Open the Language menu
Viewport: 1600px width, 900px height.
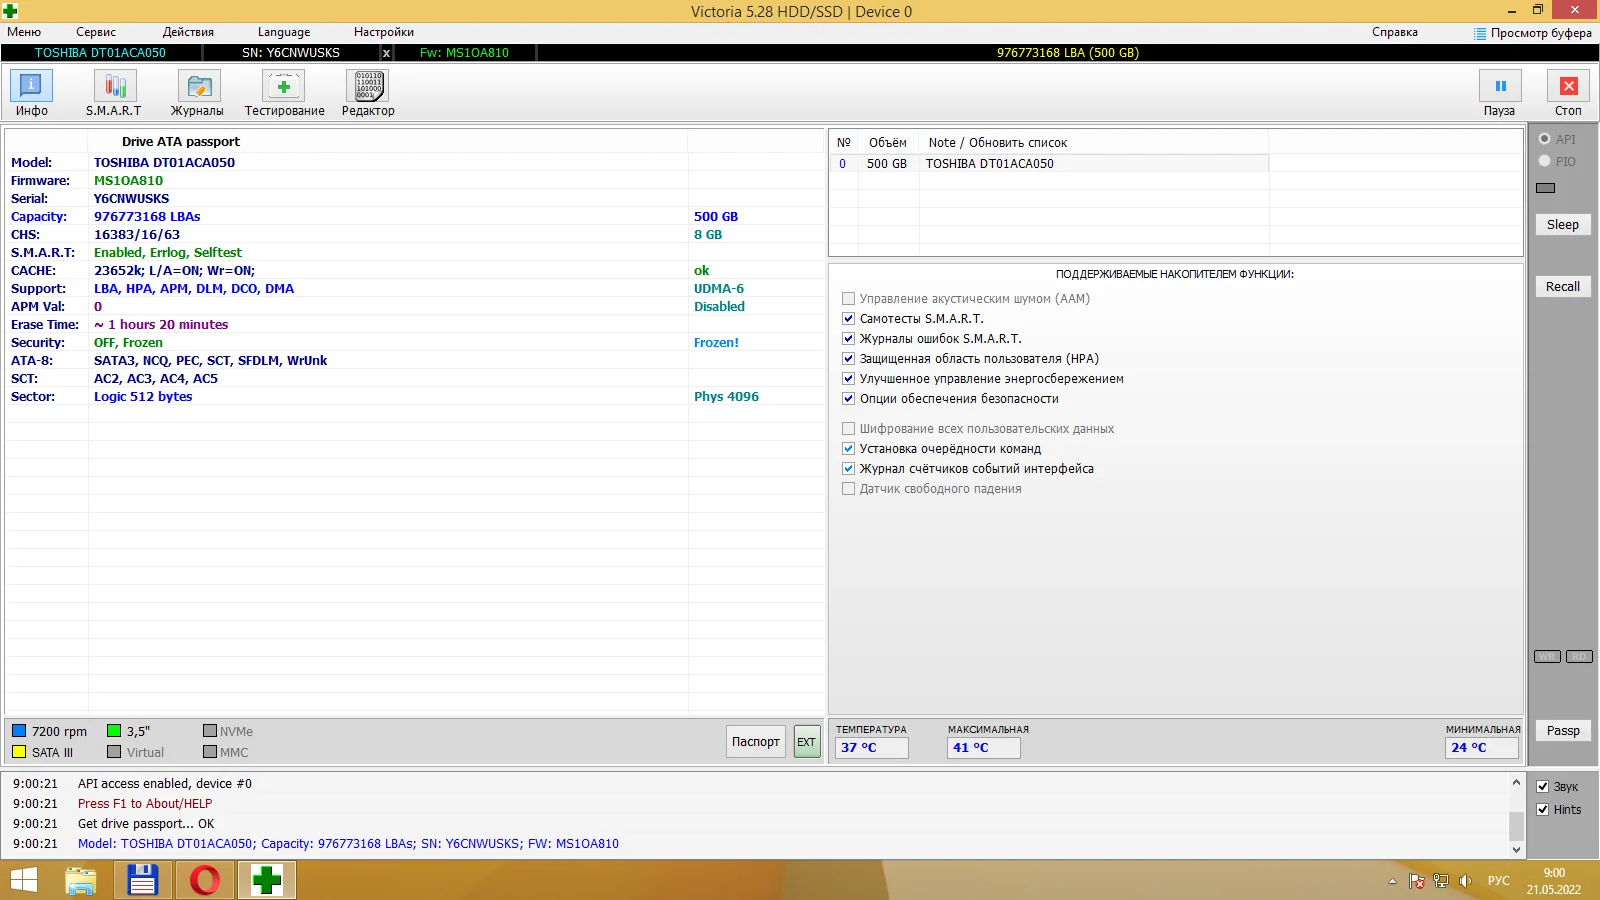284,32
